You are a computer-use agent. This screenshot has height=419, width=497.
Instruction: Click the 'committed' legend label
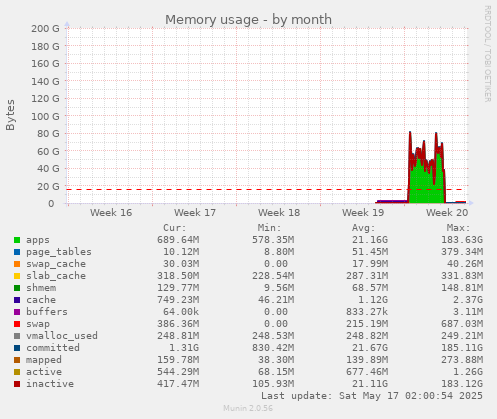(53, 348)
